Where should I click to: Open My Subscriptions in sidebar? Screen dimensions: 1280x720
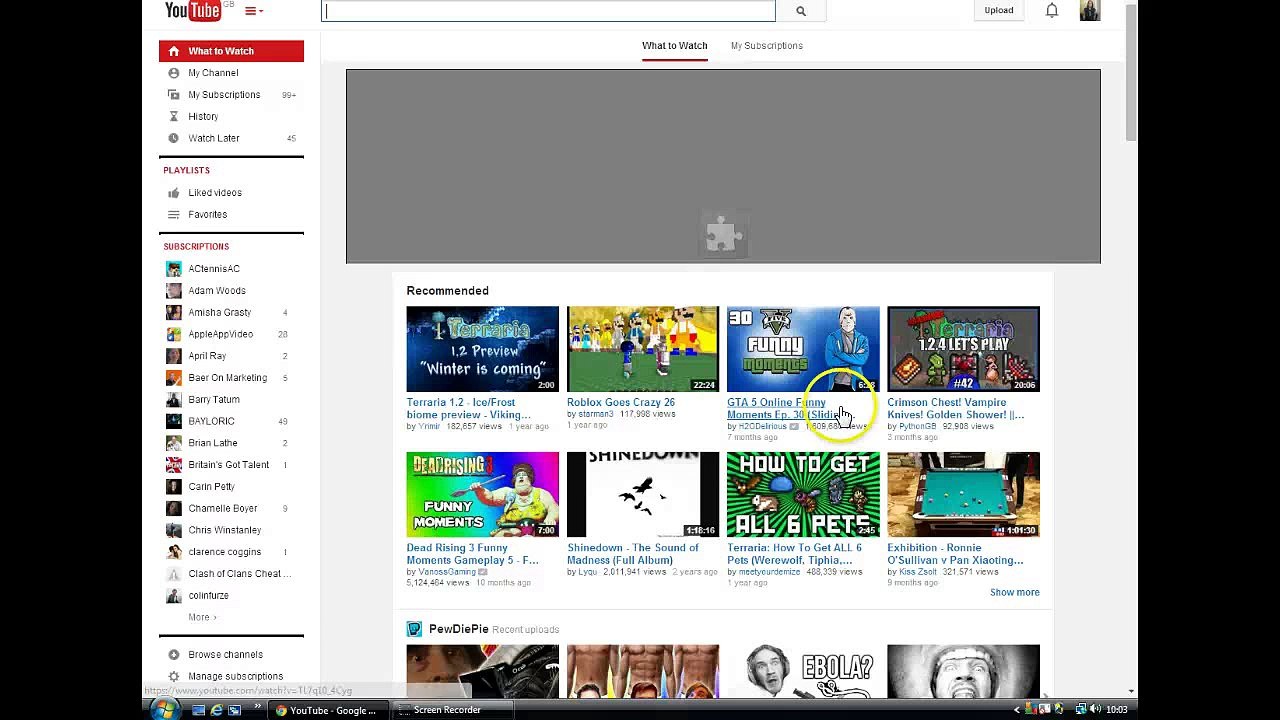pyautogui.click(x=224, y=95)
